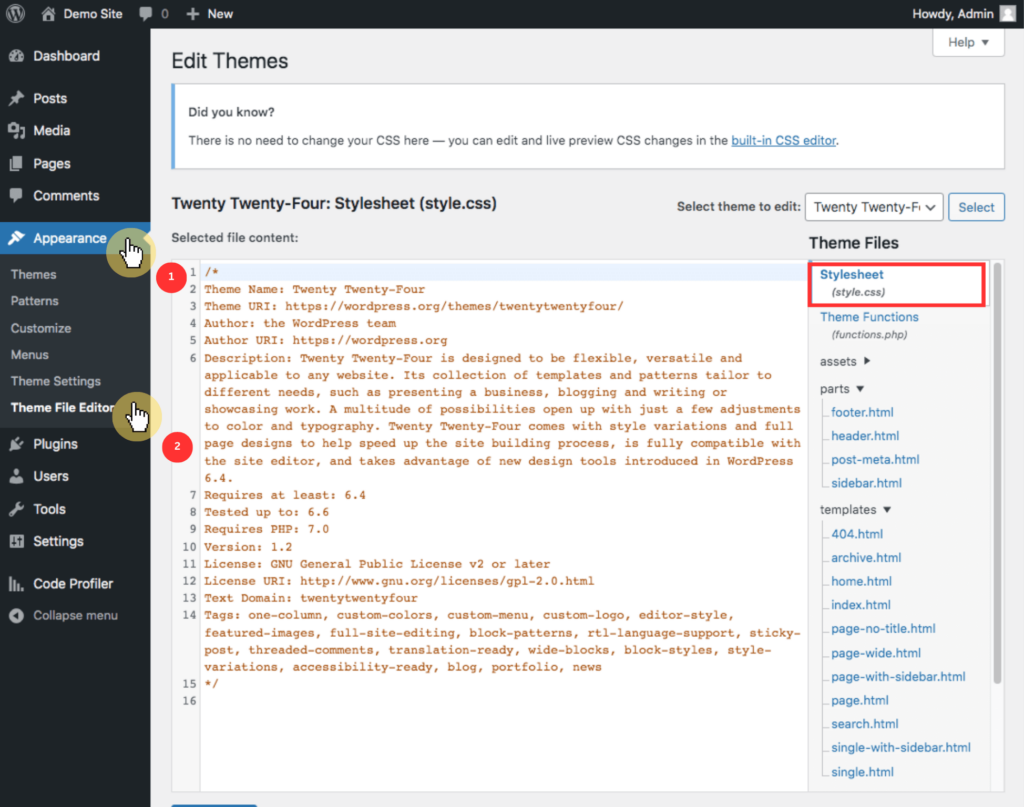
Task: Click the Pages icon in sidebar
Action: [x=16, y=163]
